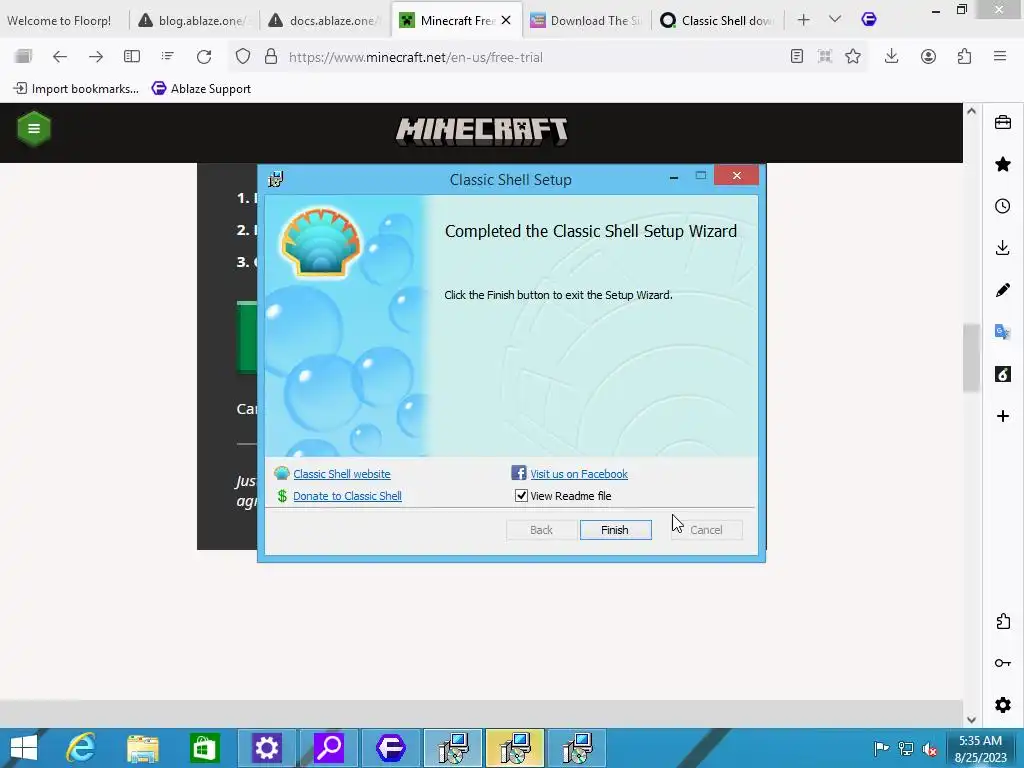Switch to the Classic Shell download tab

click(717, 21)
